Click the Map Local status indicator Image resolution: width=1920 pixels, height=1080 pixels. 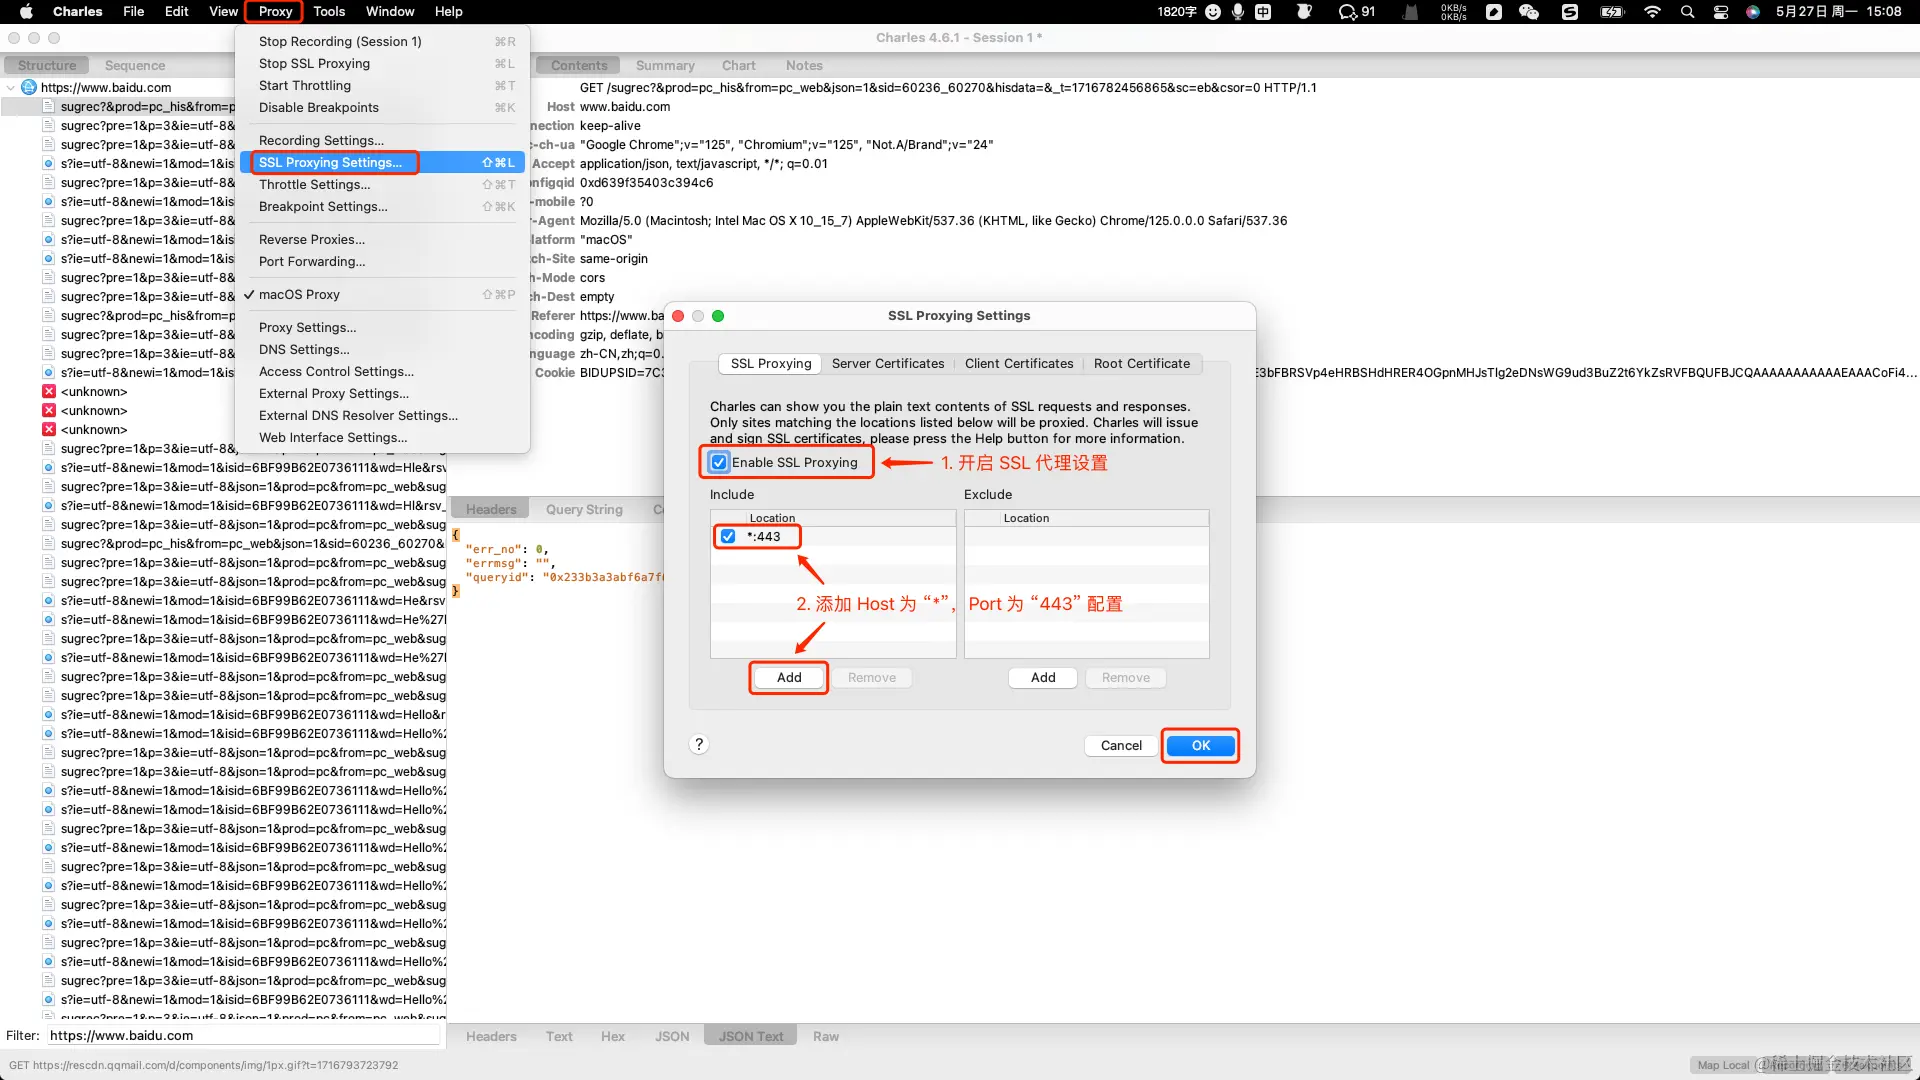click(1722, 1065)
